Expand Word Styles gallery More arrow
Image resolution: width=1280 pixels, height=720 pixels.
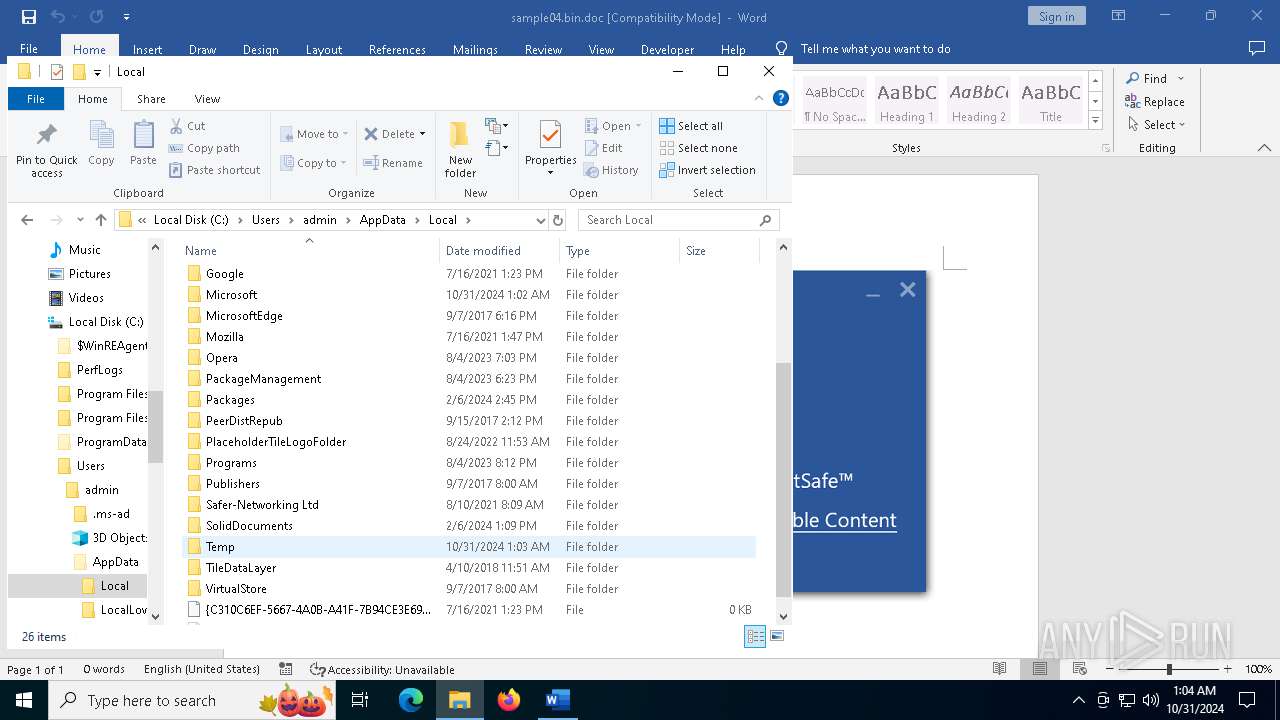1095,120
